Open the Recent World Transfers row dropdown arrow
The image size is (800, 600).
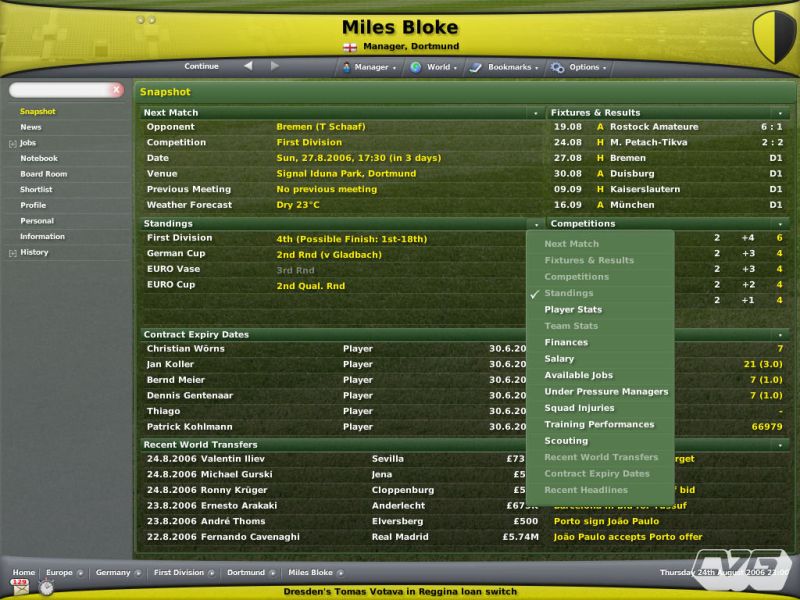(x=780, y=445)
